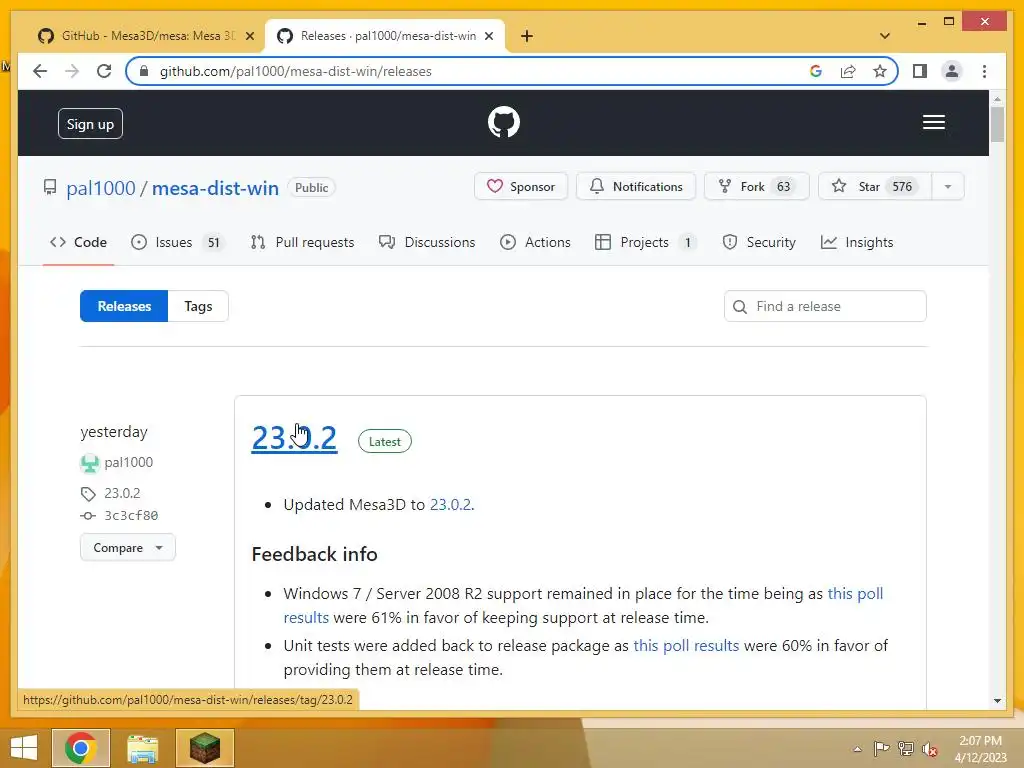This screenshot has height=768, width=1024.
Task: Open the tab search chevron
Action: [x=884, y=36]
